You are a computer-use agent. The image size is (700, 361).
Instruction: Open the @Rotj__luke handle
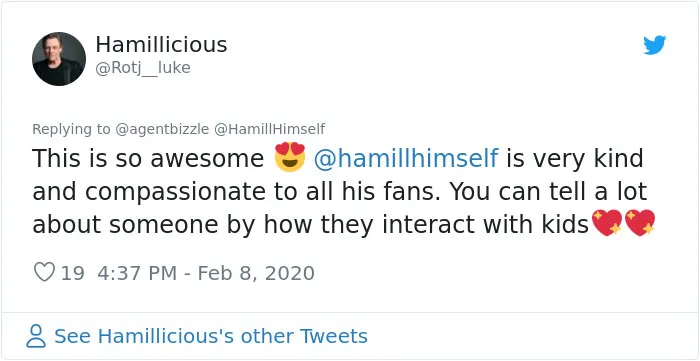[x=143, y=68]
